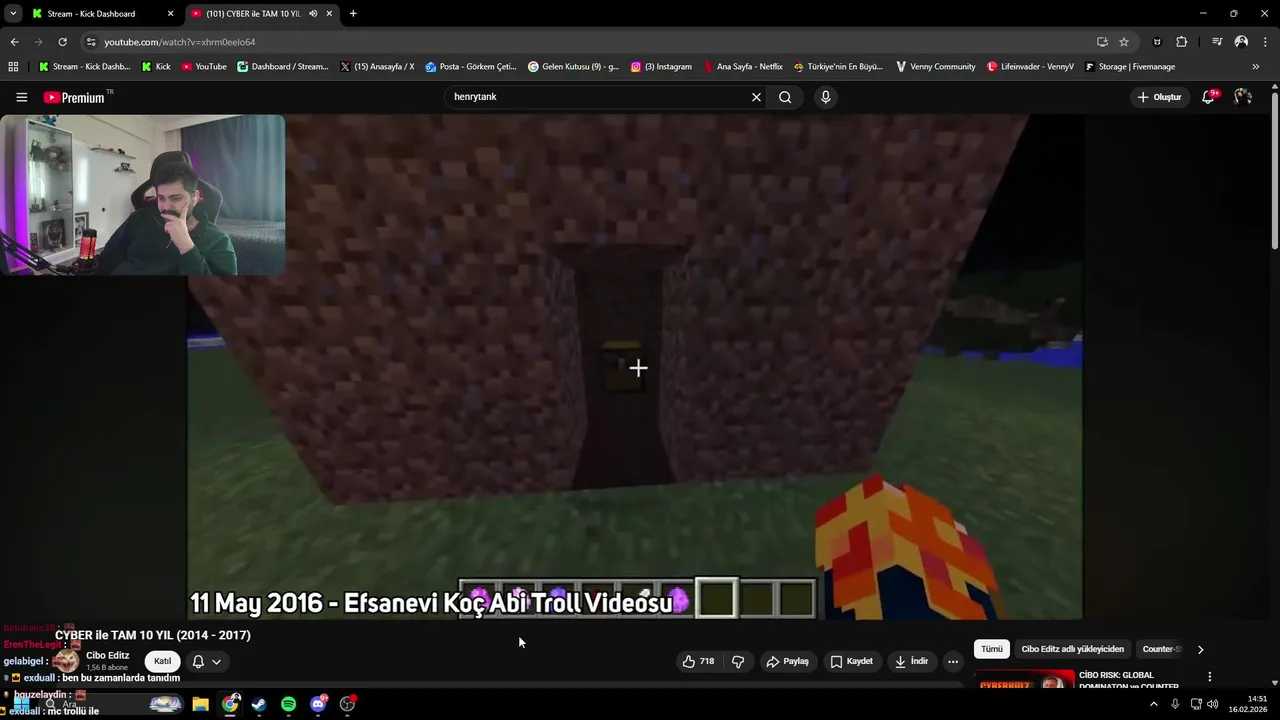Install app icon in the address bar

[x=1102, y=42]
